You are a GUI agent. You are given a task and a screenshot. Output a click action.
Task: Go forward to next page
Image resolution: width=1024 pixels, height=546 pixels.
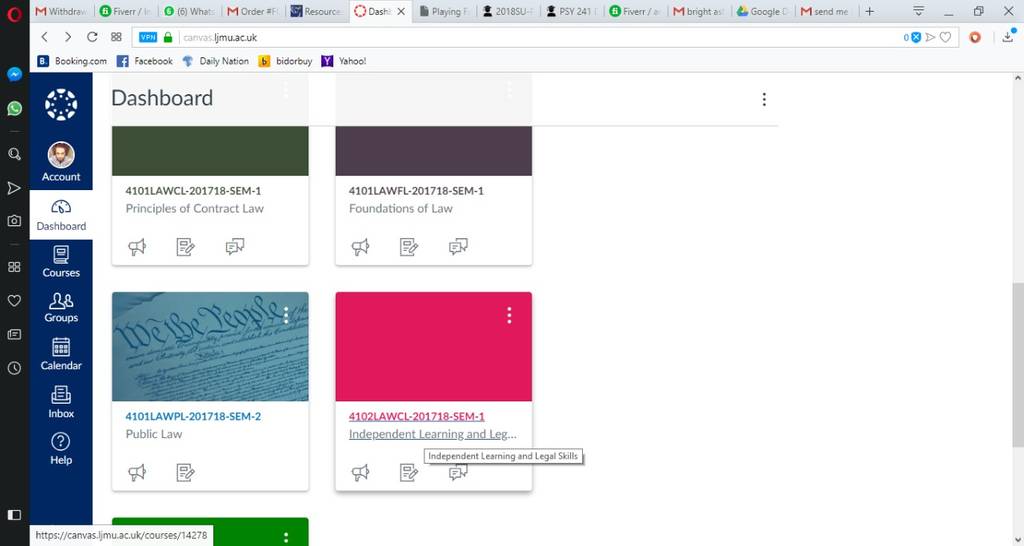click(x=68, y=37)
